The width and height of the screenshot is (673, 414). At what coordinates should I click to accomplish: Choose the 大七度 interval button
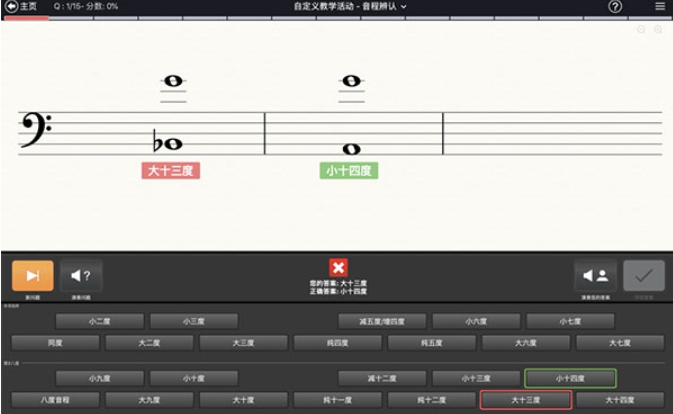tap(620, 343)
